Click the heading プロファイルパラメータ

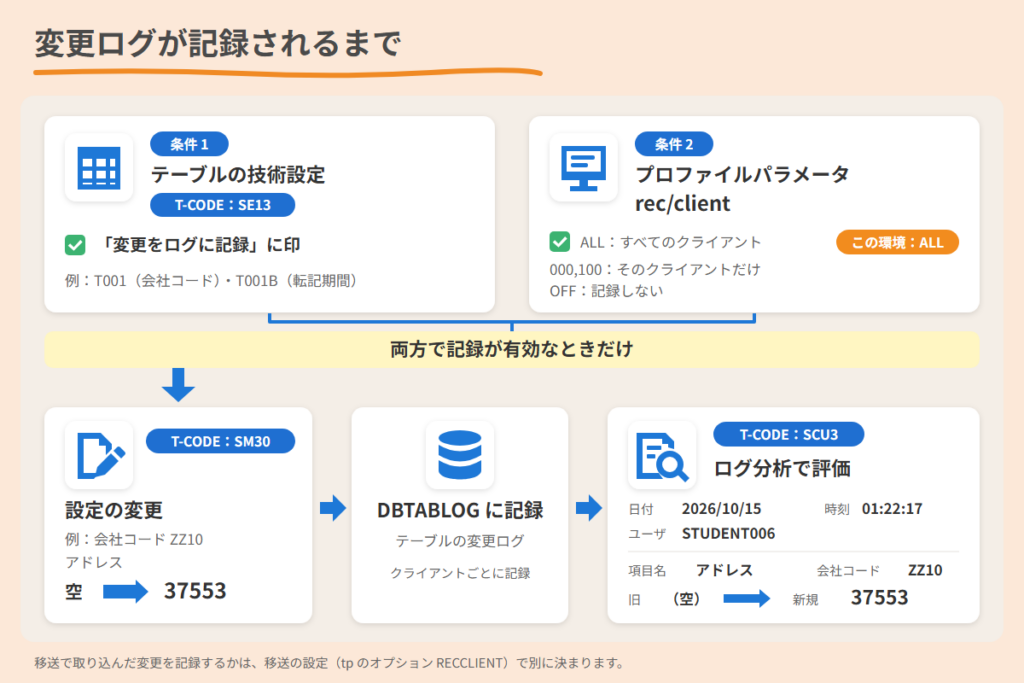(x=743, y=174)
